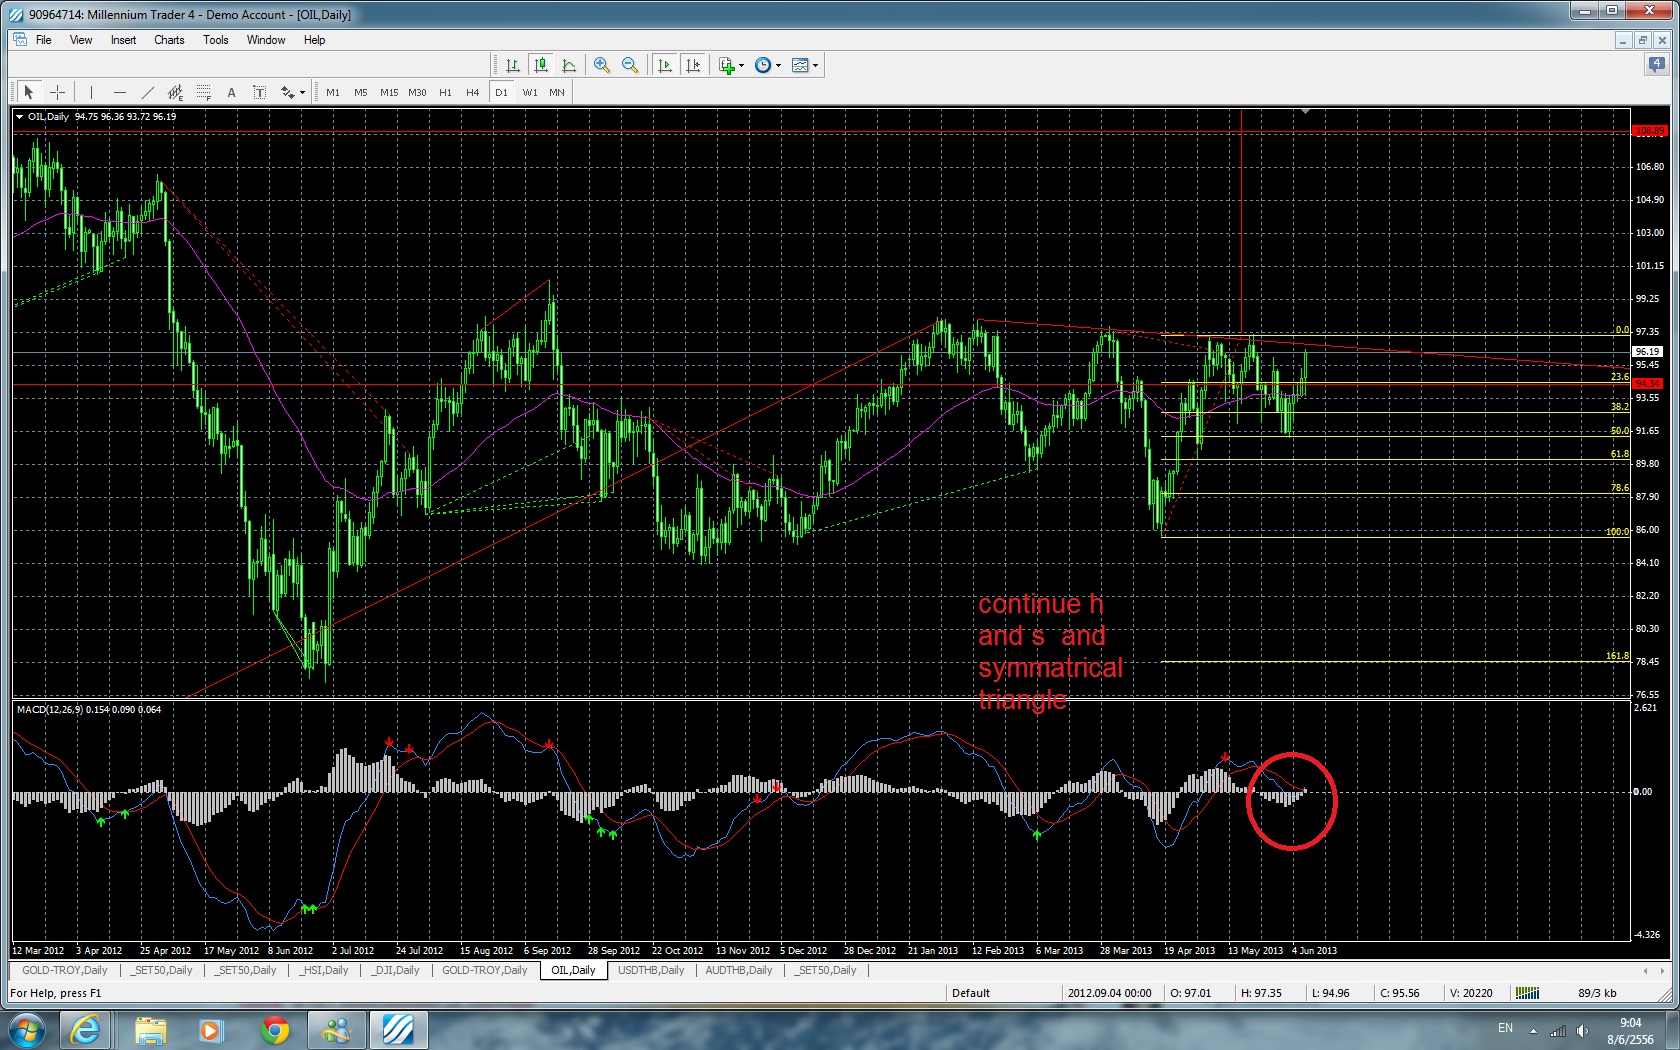1680x1050 pixels.
Task: Select the text label tool
Action: [231, 92]
